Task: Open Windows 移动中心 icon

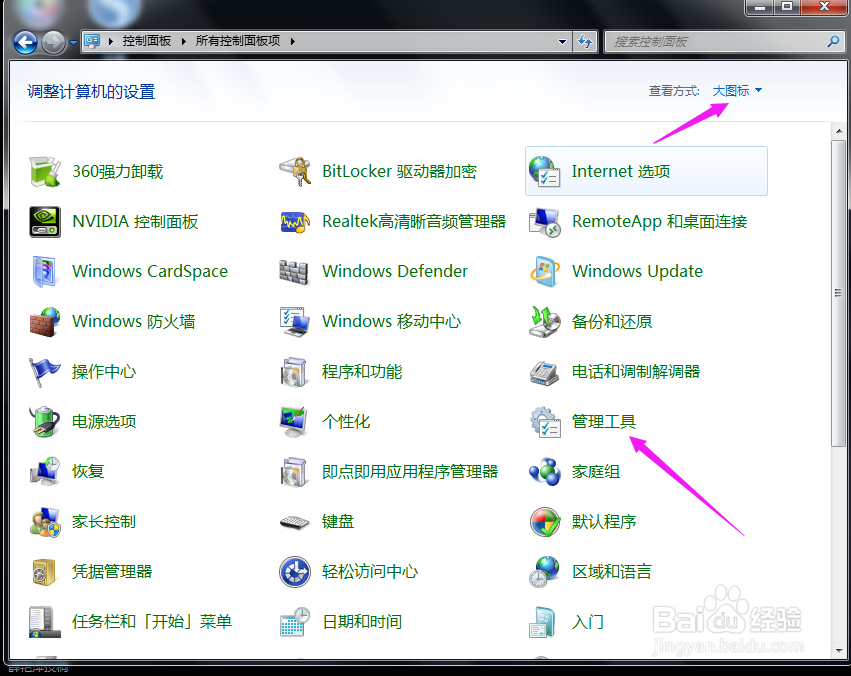Action: pos(295,321)
